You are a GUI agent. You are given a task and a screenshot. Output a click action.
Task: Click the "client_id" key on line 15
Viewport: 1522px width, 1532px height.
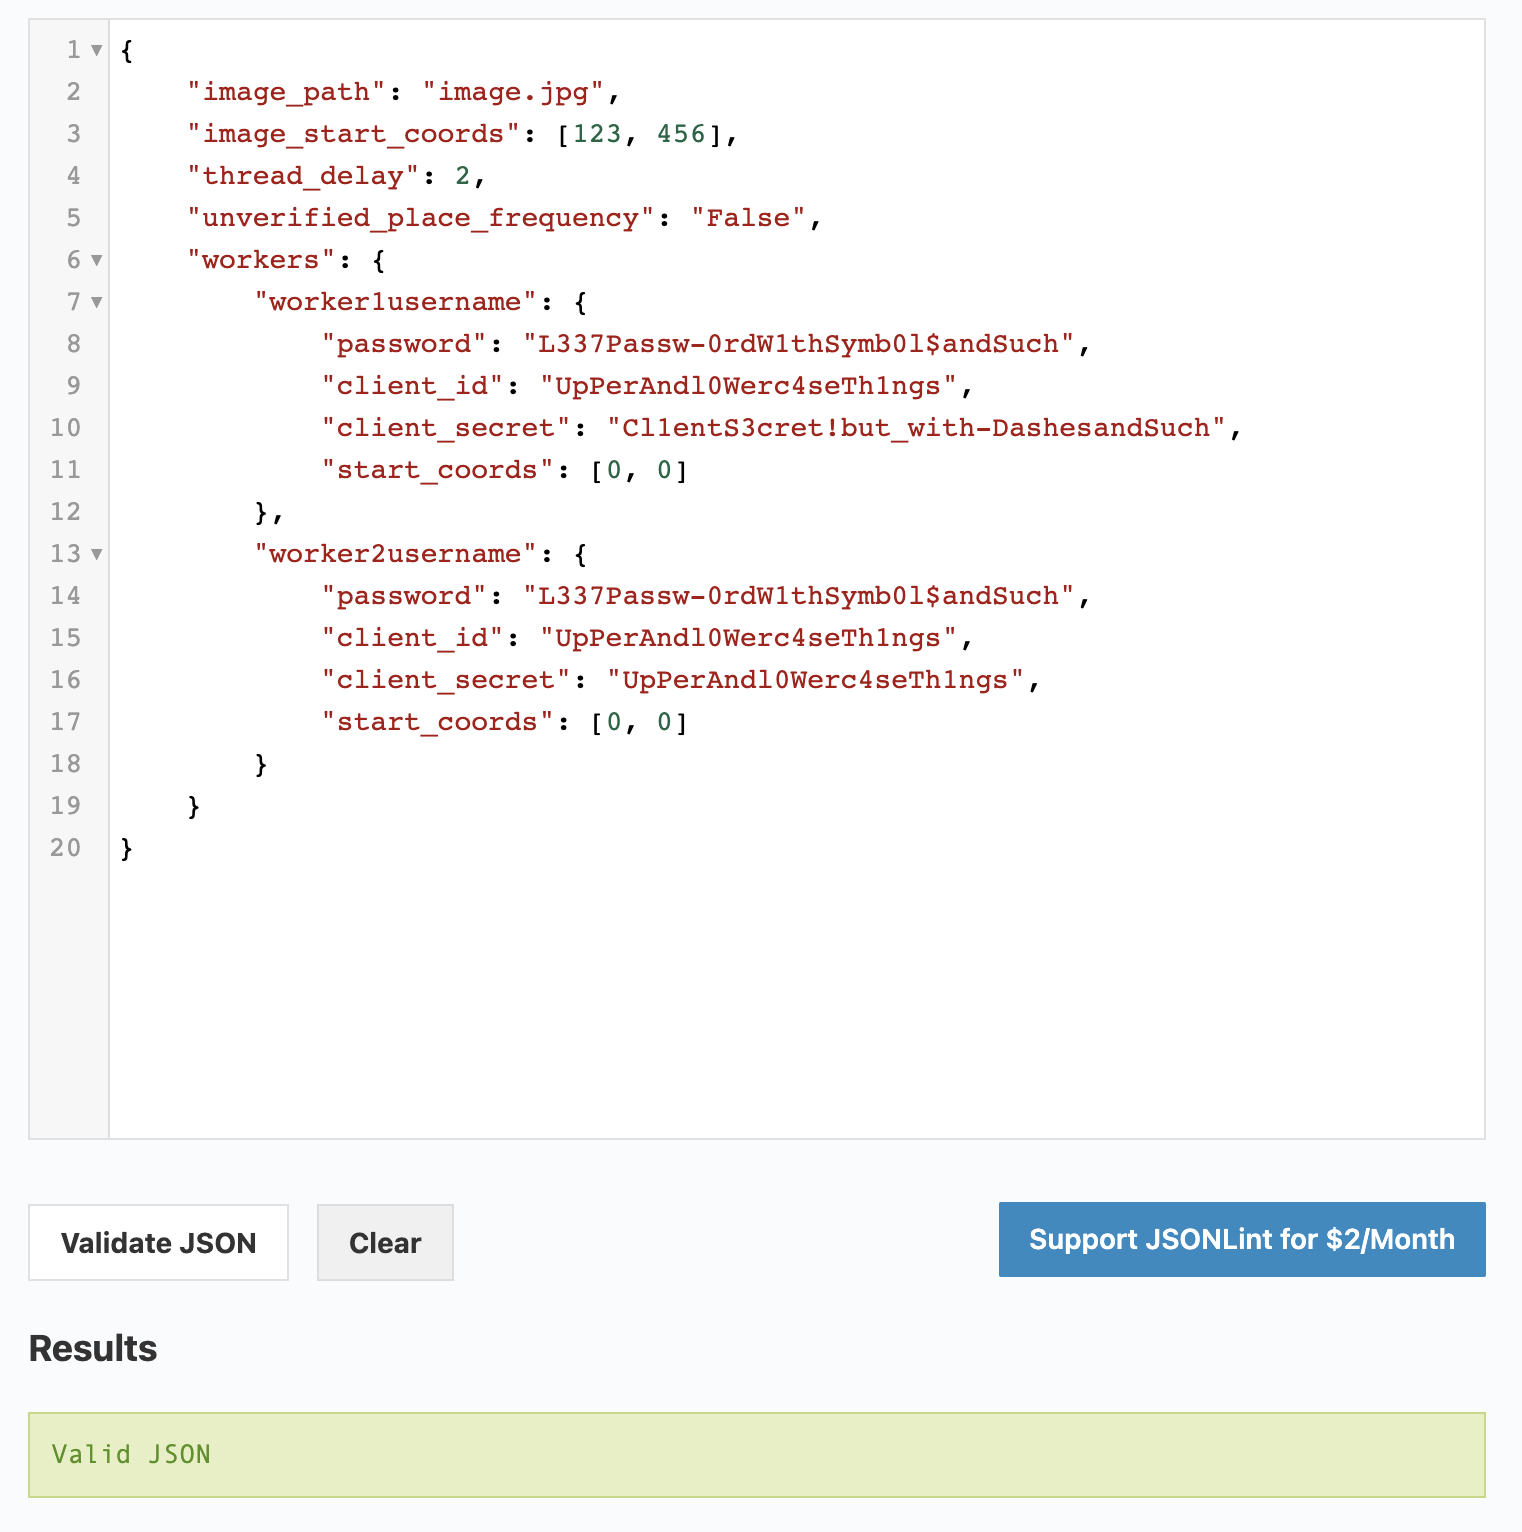point(412,638)
